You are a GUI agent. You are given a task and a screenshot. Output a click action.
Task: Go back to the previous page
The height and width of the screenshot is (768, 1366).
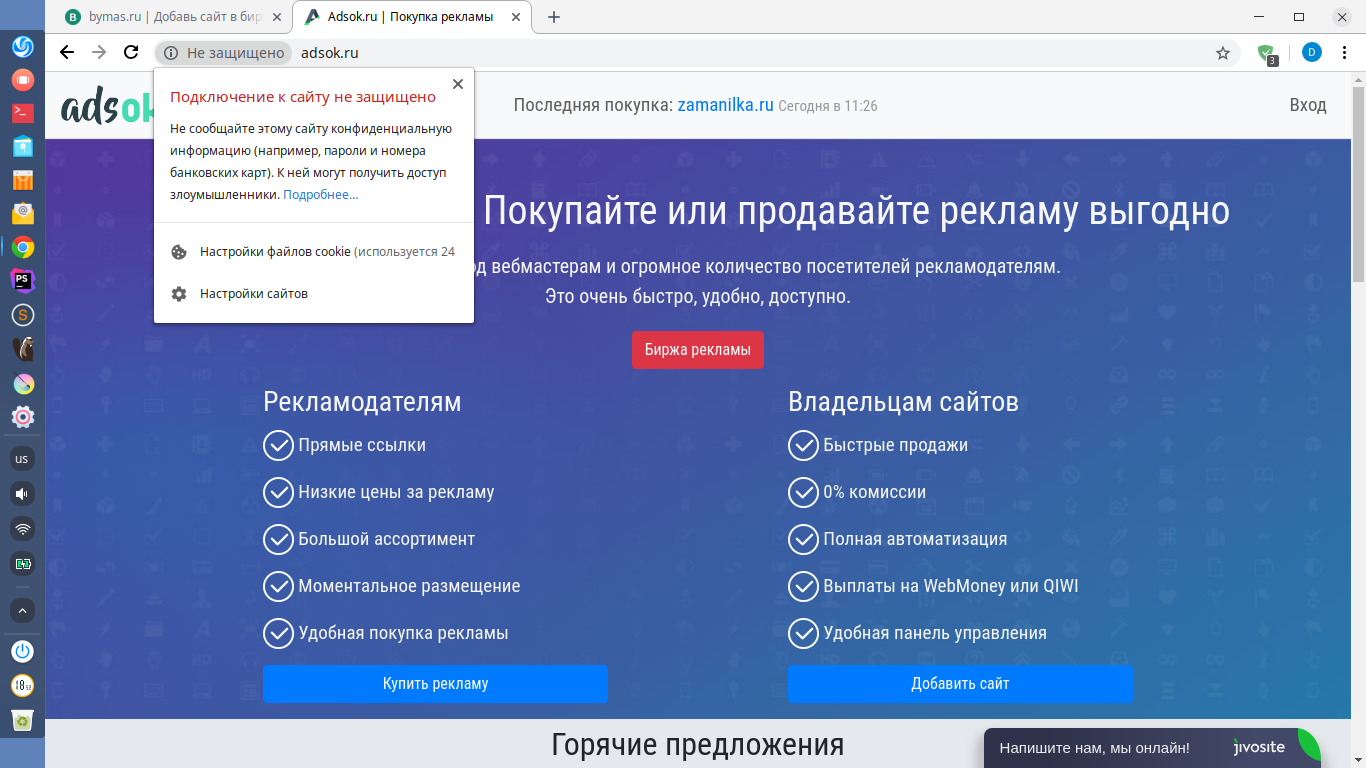[x=67, y=53]
